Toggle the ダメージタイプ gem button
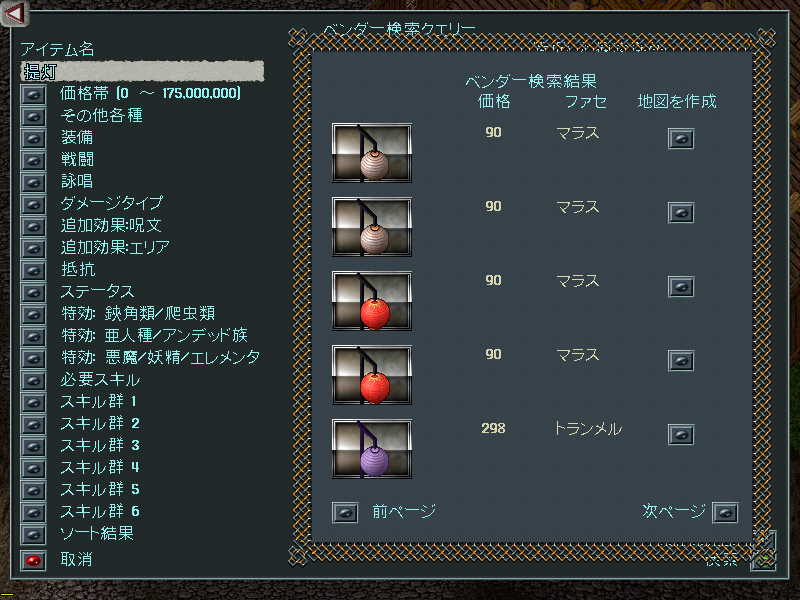Image resolution: width=800 pixels, height=600 pixels. pyautogui.click(x=33, y=205)
